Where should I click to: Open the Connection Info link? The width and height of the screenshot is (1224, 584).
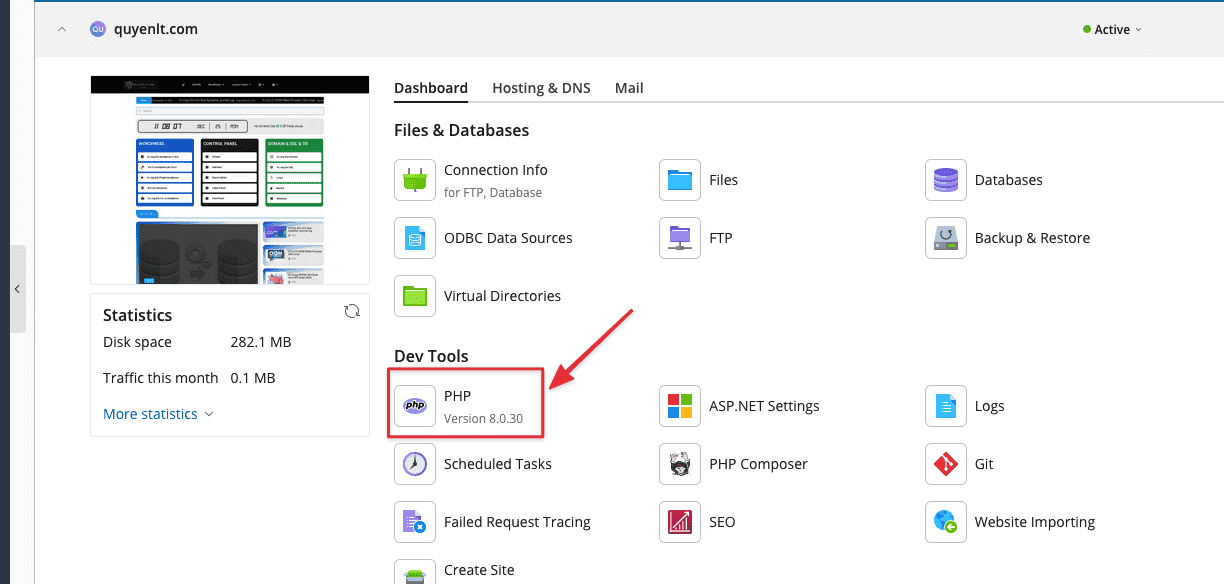(495, 170)
